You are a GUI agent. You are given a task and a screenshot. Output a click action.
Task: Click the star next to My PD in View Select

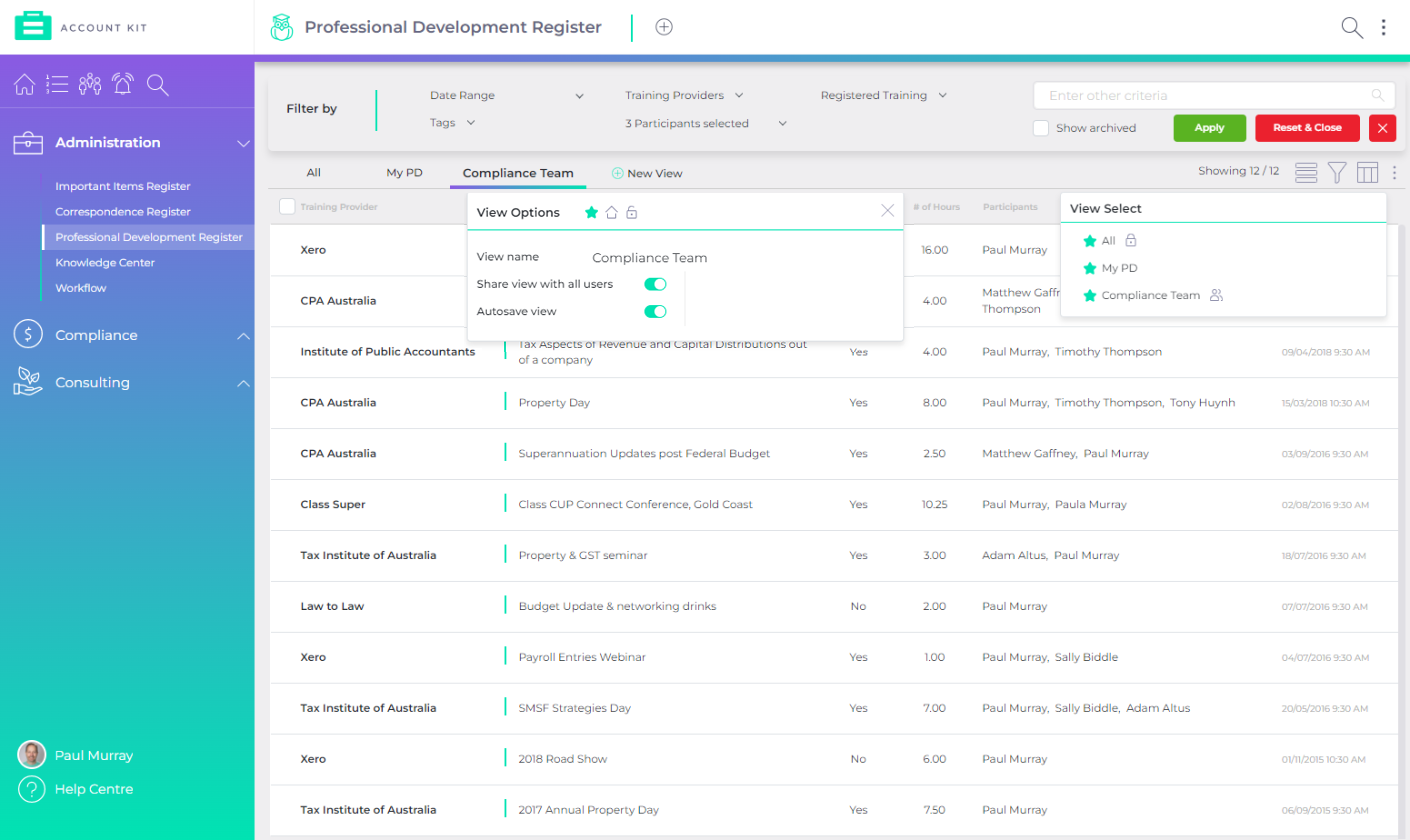[1090, 268]
